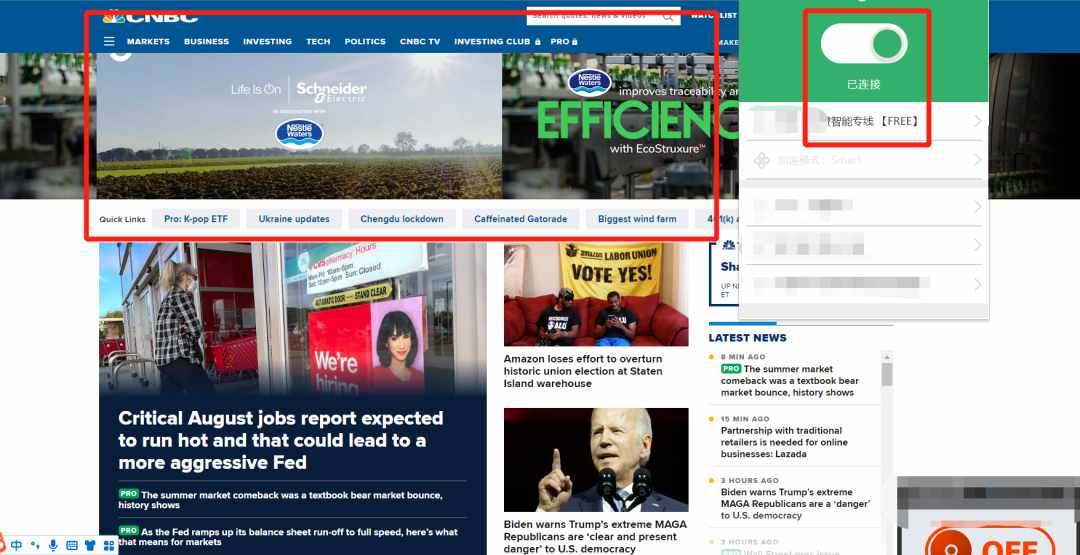Viewport: 1080px width, 555px height.
Task: Open the INVESTING CLUB menu
Action: click(497, 41)
